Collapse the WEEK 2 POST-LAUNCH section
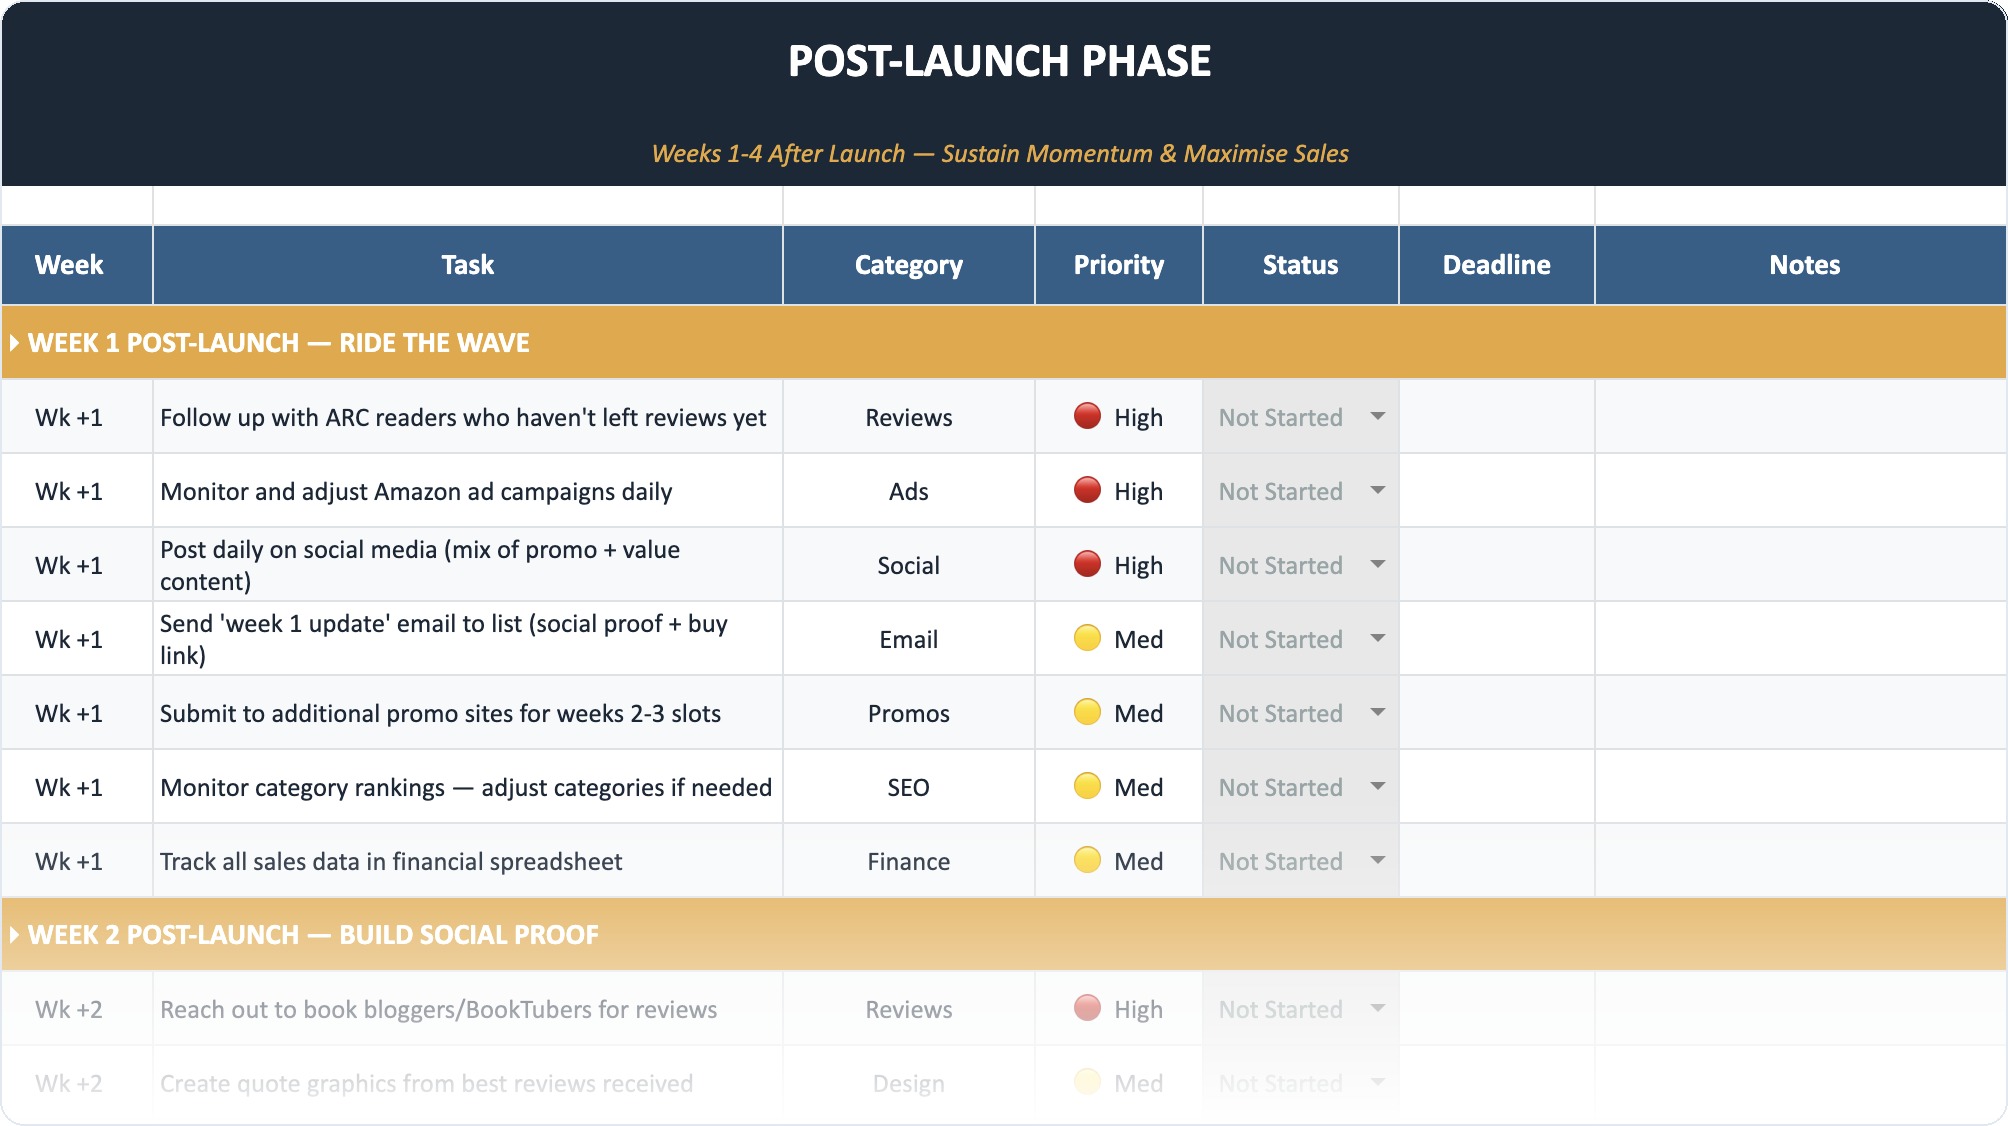This screenshot has height=1126, width=2008. [15, 934]
